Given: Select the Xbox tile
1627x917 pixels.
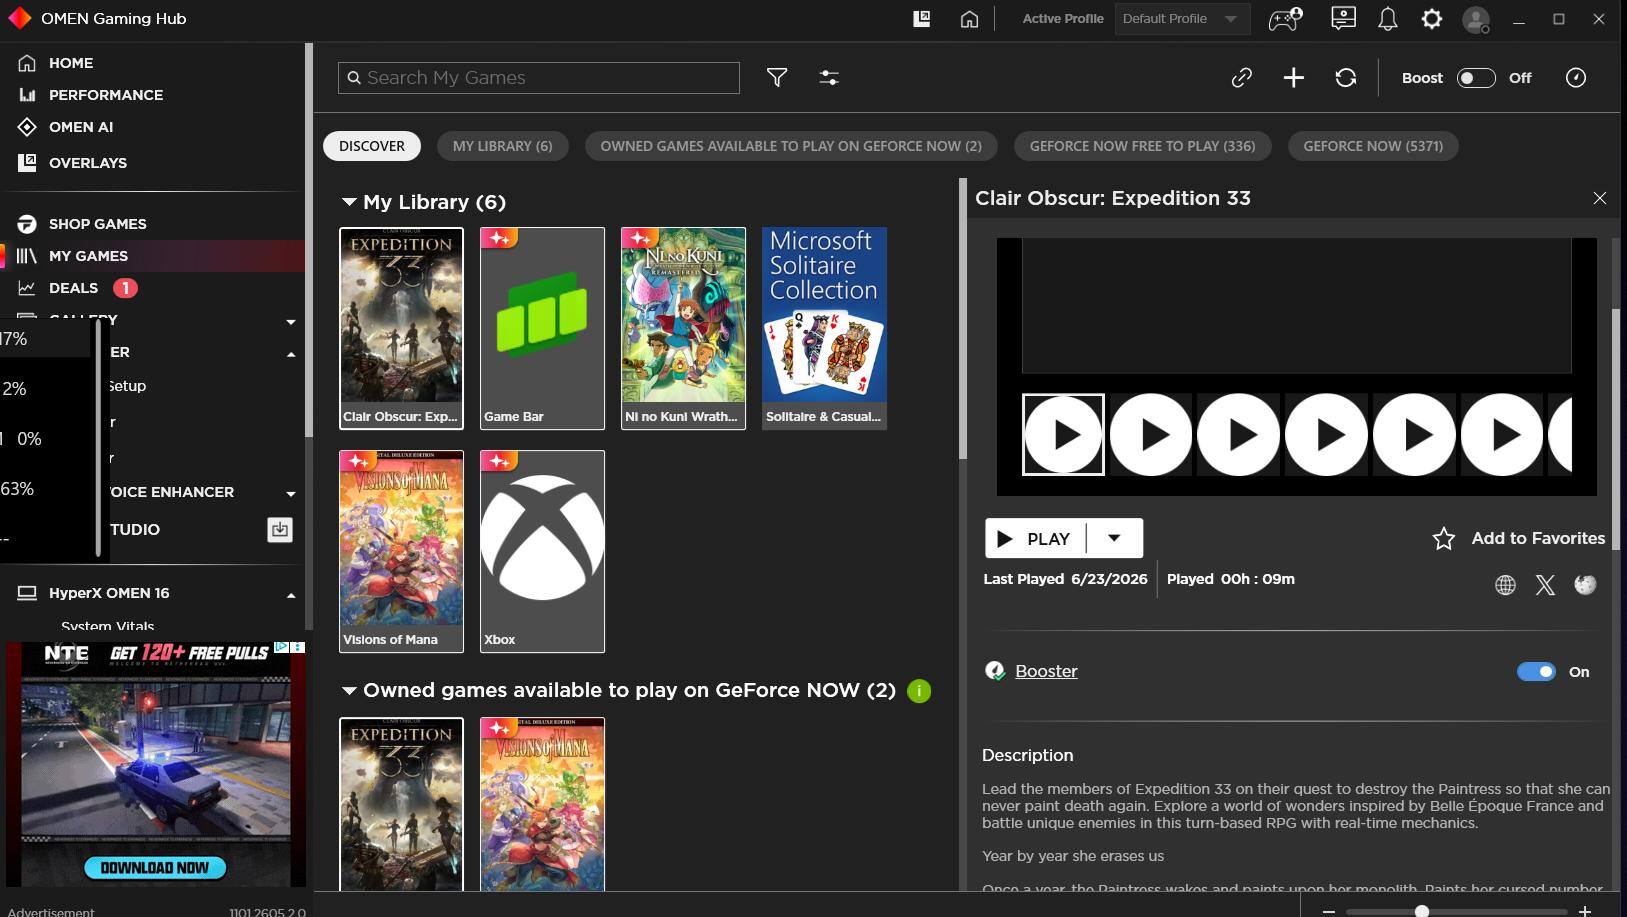Looking at the screenshot, I should 542,551.
